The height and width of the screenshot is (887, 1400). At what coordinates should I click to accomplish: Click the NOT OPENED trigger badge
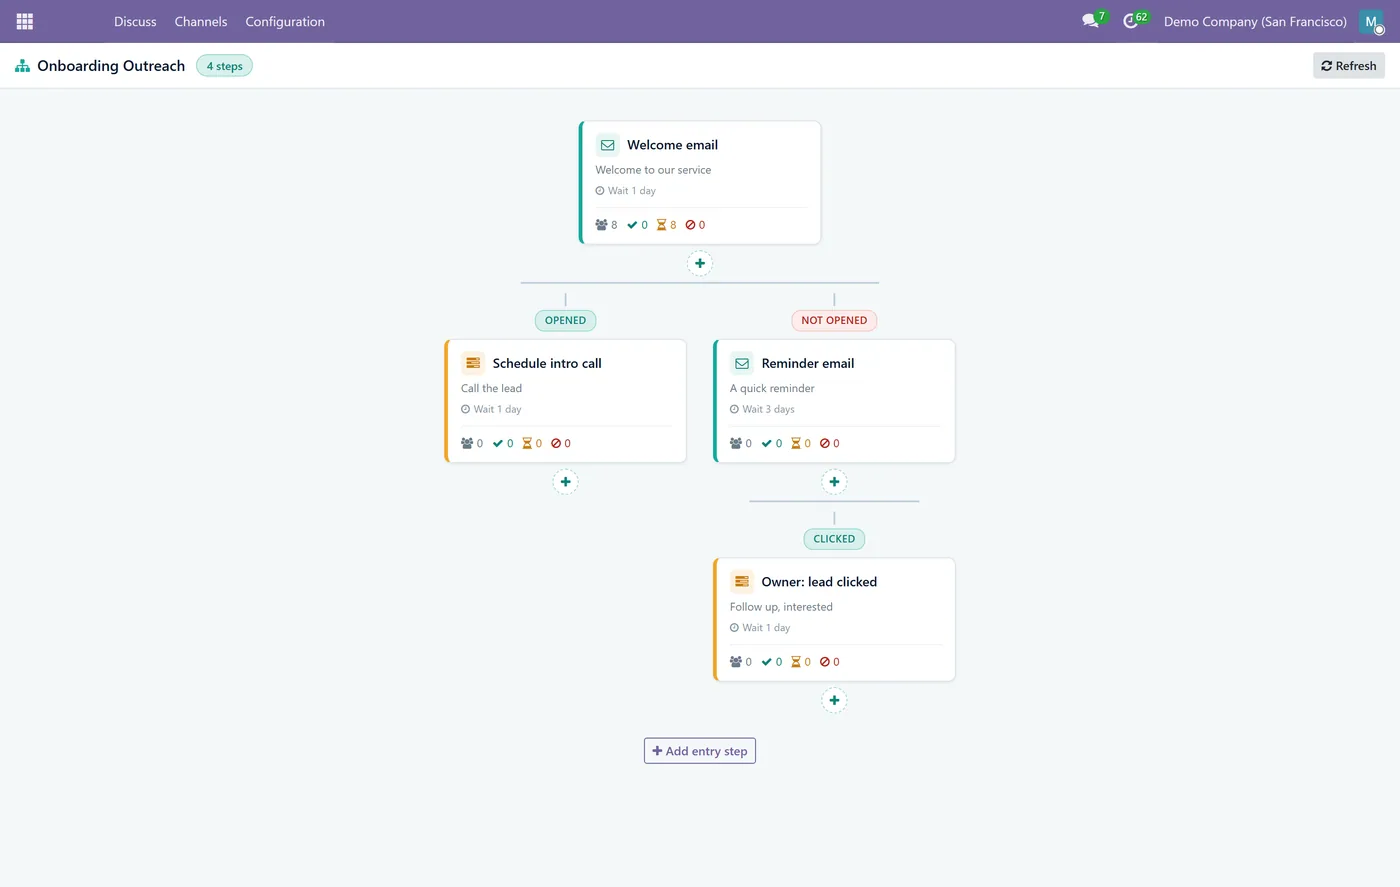click(834, 321)
